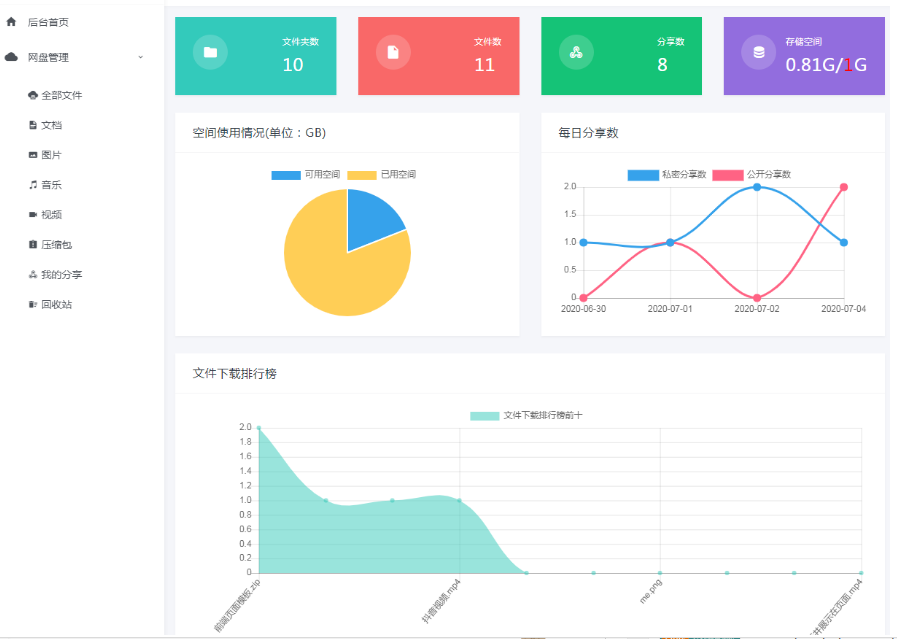Click the folder icon in 文件夹数 card
897x639 pixels.
pyautogui.click(x=210, y=53)
